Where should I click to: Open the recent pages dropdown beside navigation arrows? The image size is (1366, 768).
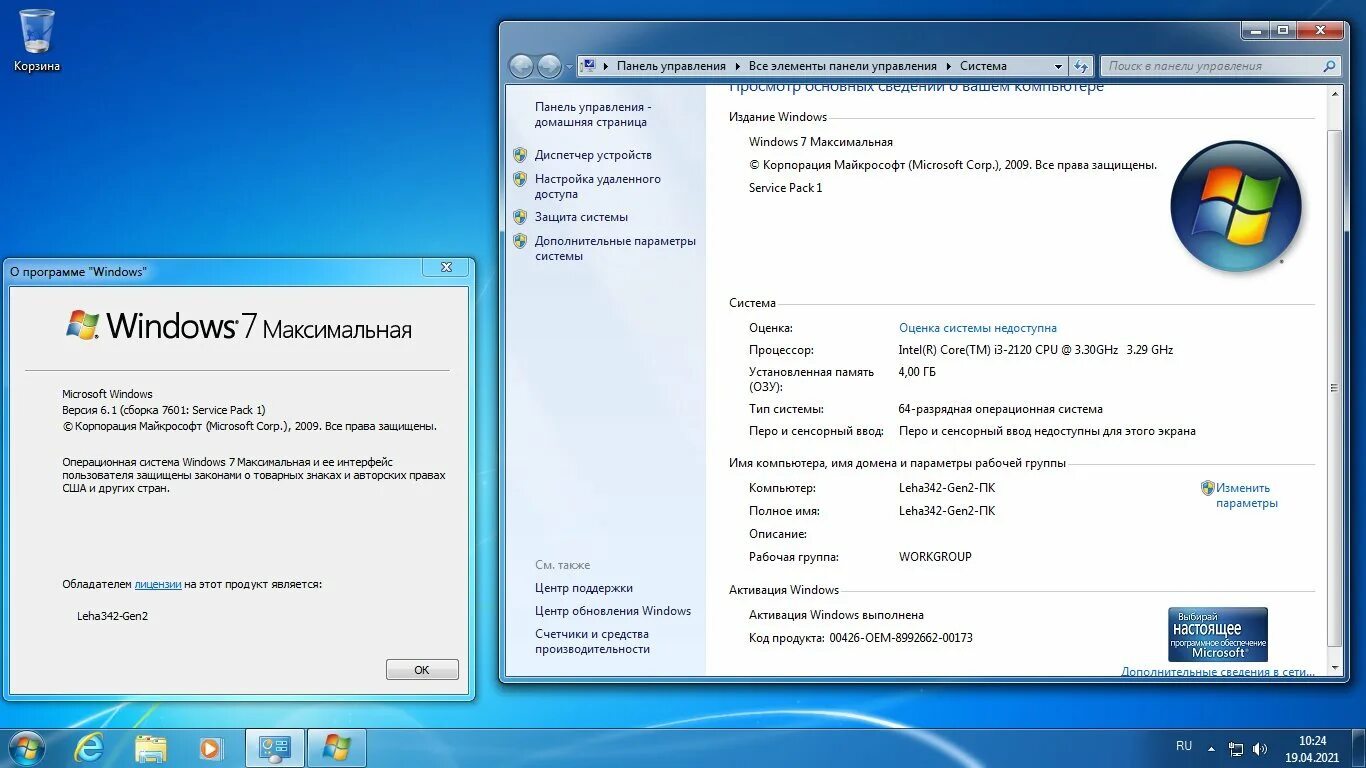click(x=569, y=67)
